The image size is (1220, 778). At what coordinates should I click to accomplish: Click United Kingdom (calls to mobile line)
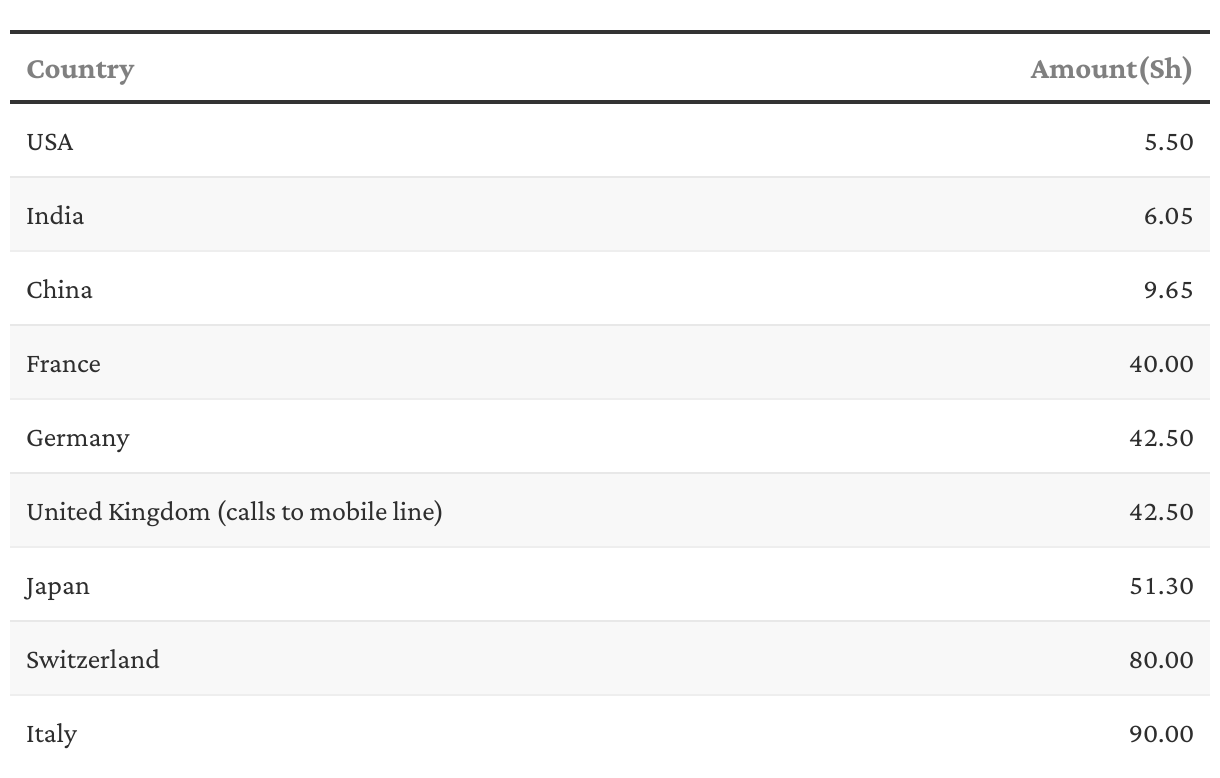(x=234, y=512)
